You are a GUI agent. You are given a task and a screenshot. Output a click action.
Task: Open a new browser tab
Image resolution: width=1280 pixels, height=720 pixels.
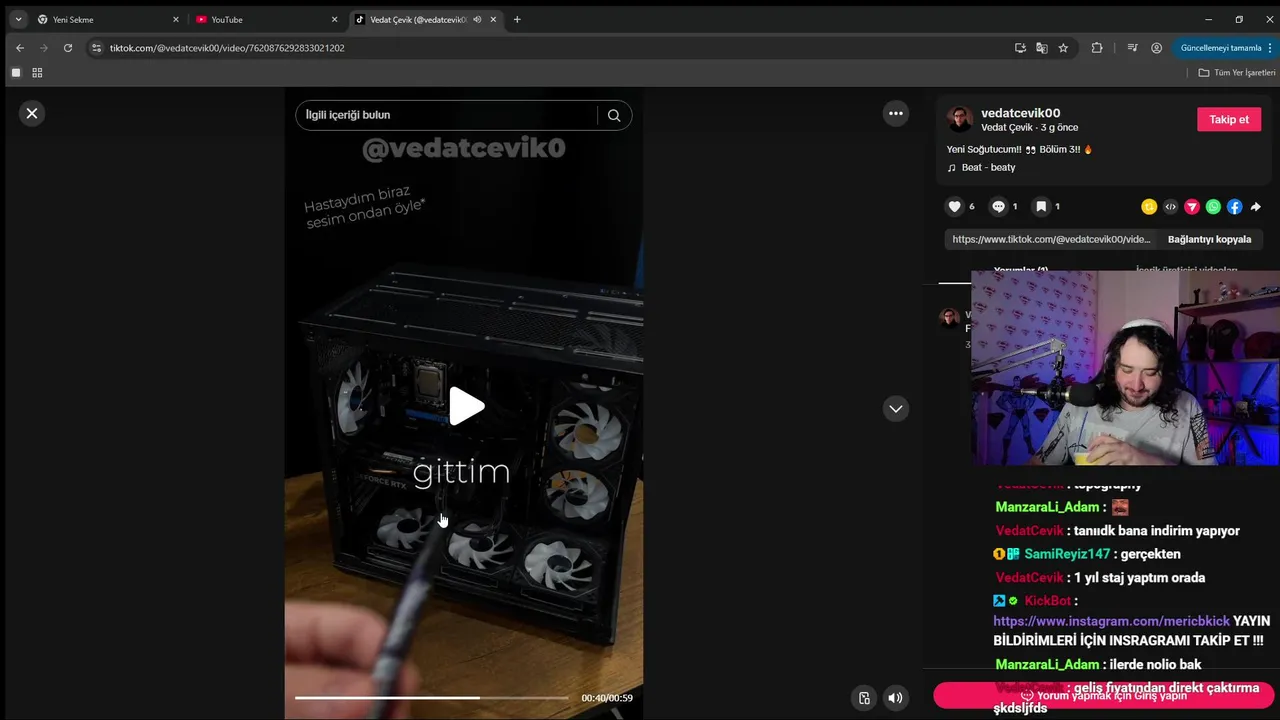517,19
